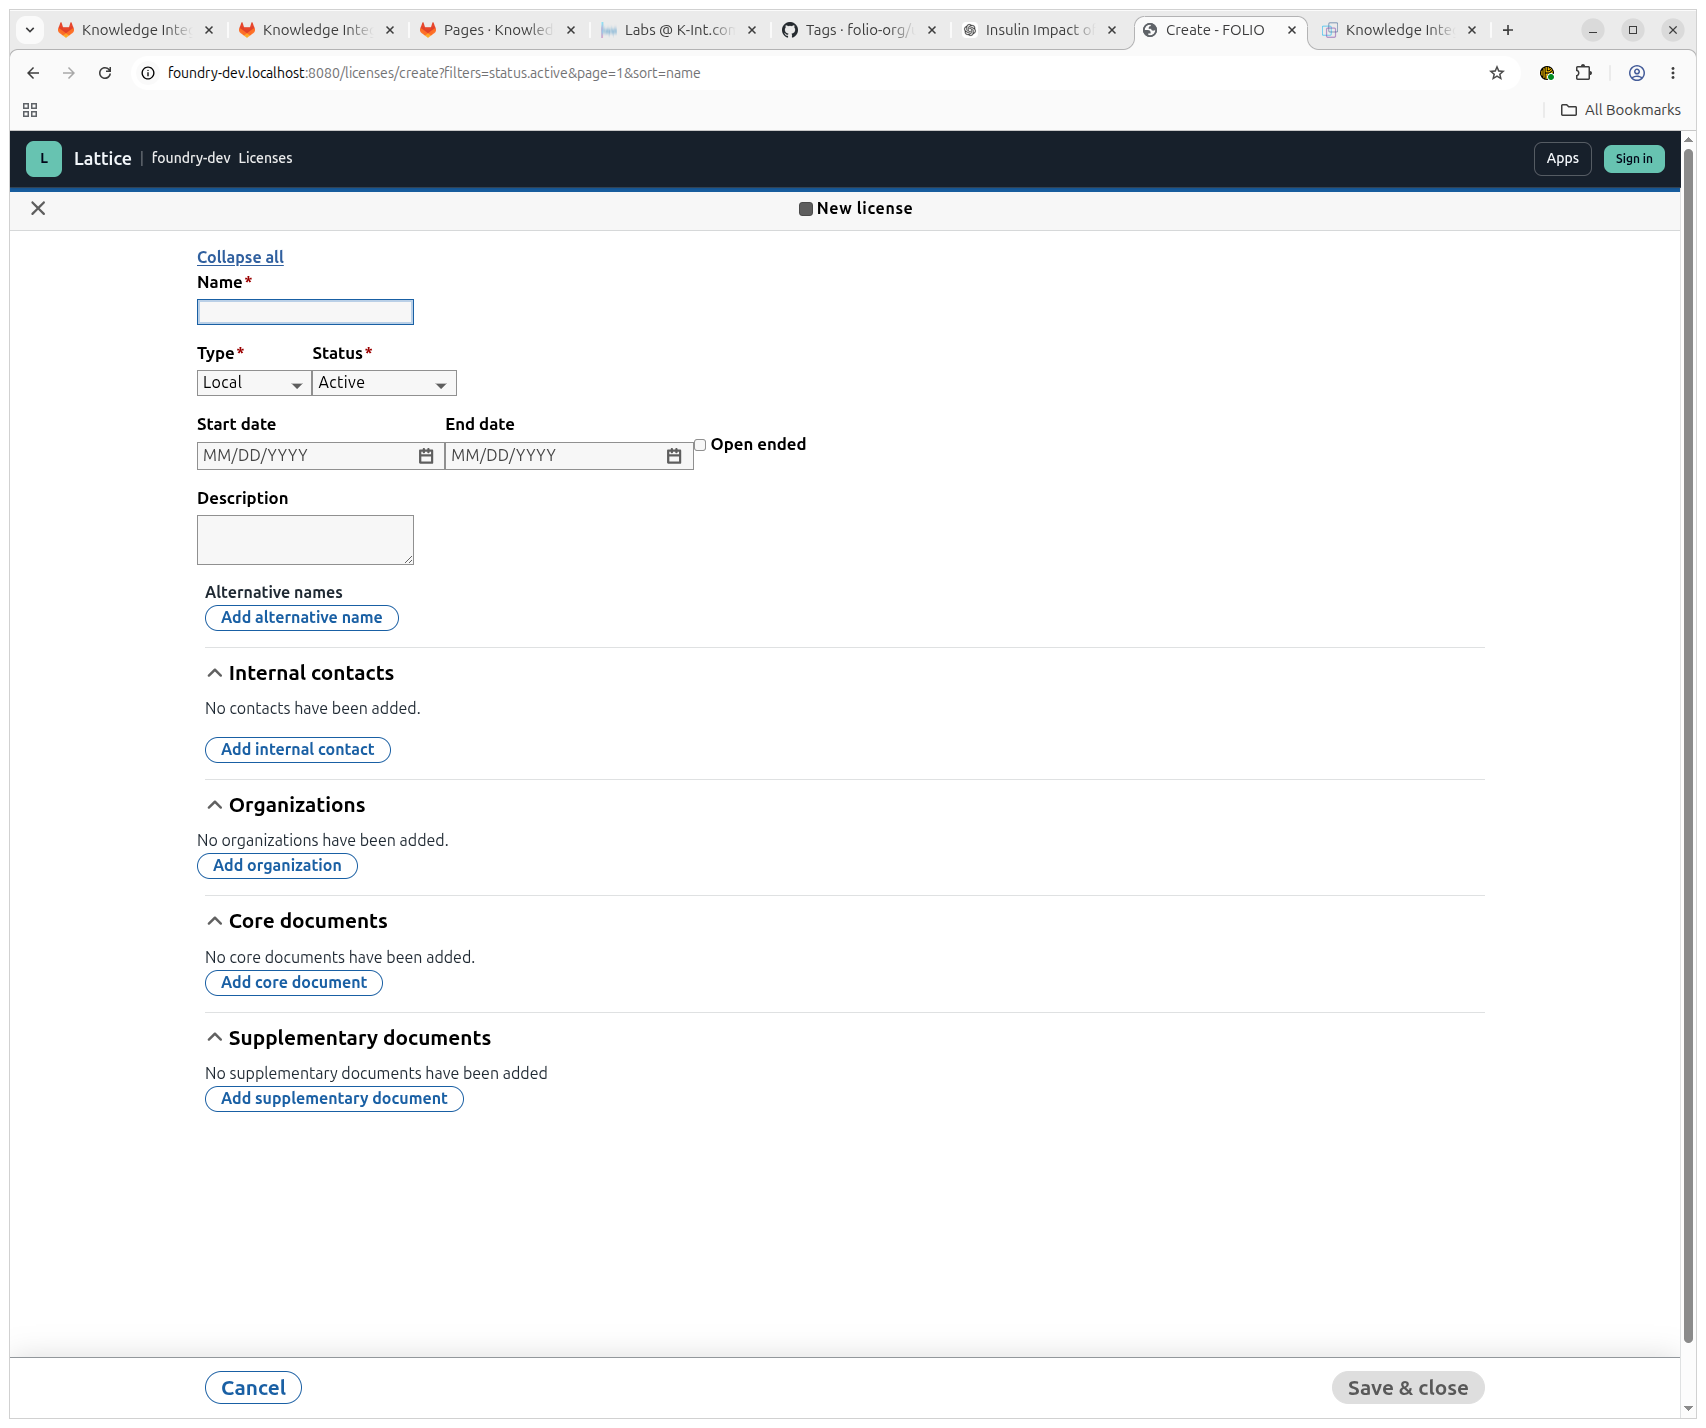1706x1428 pixels.
Task: Click Add supplementary document button
Action: click(334, 1099)
